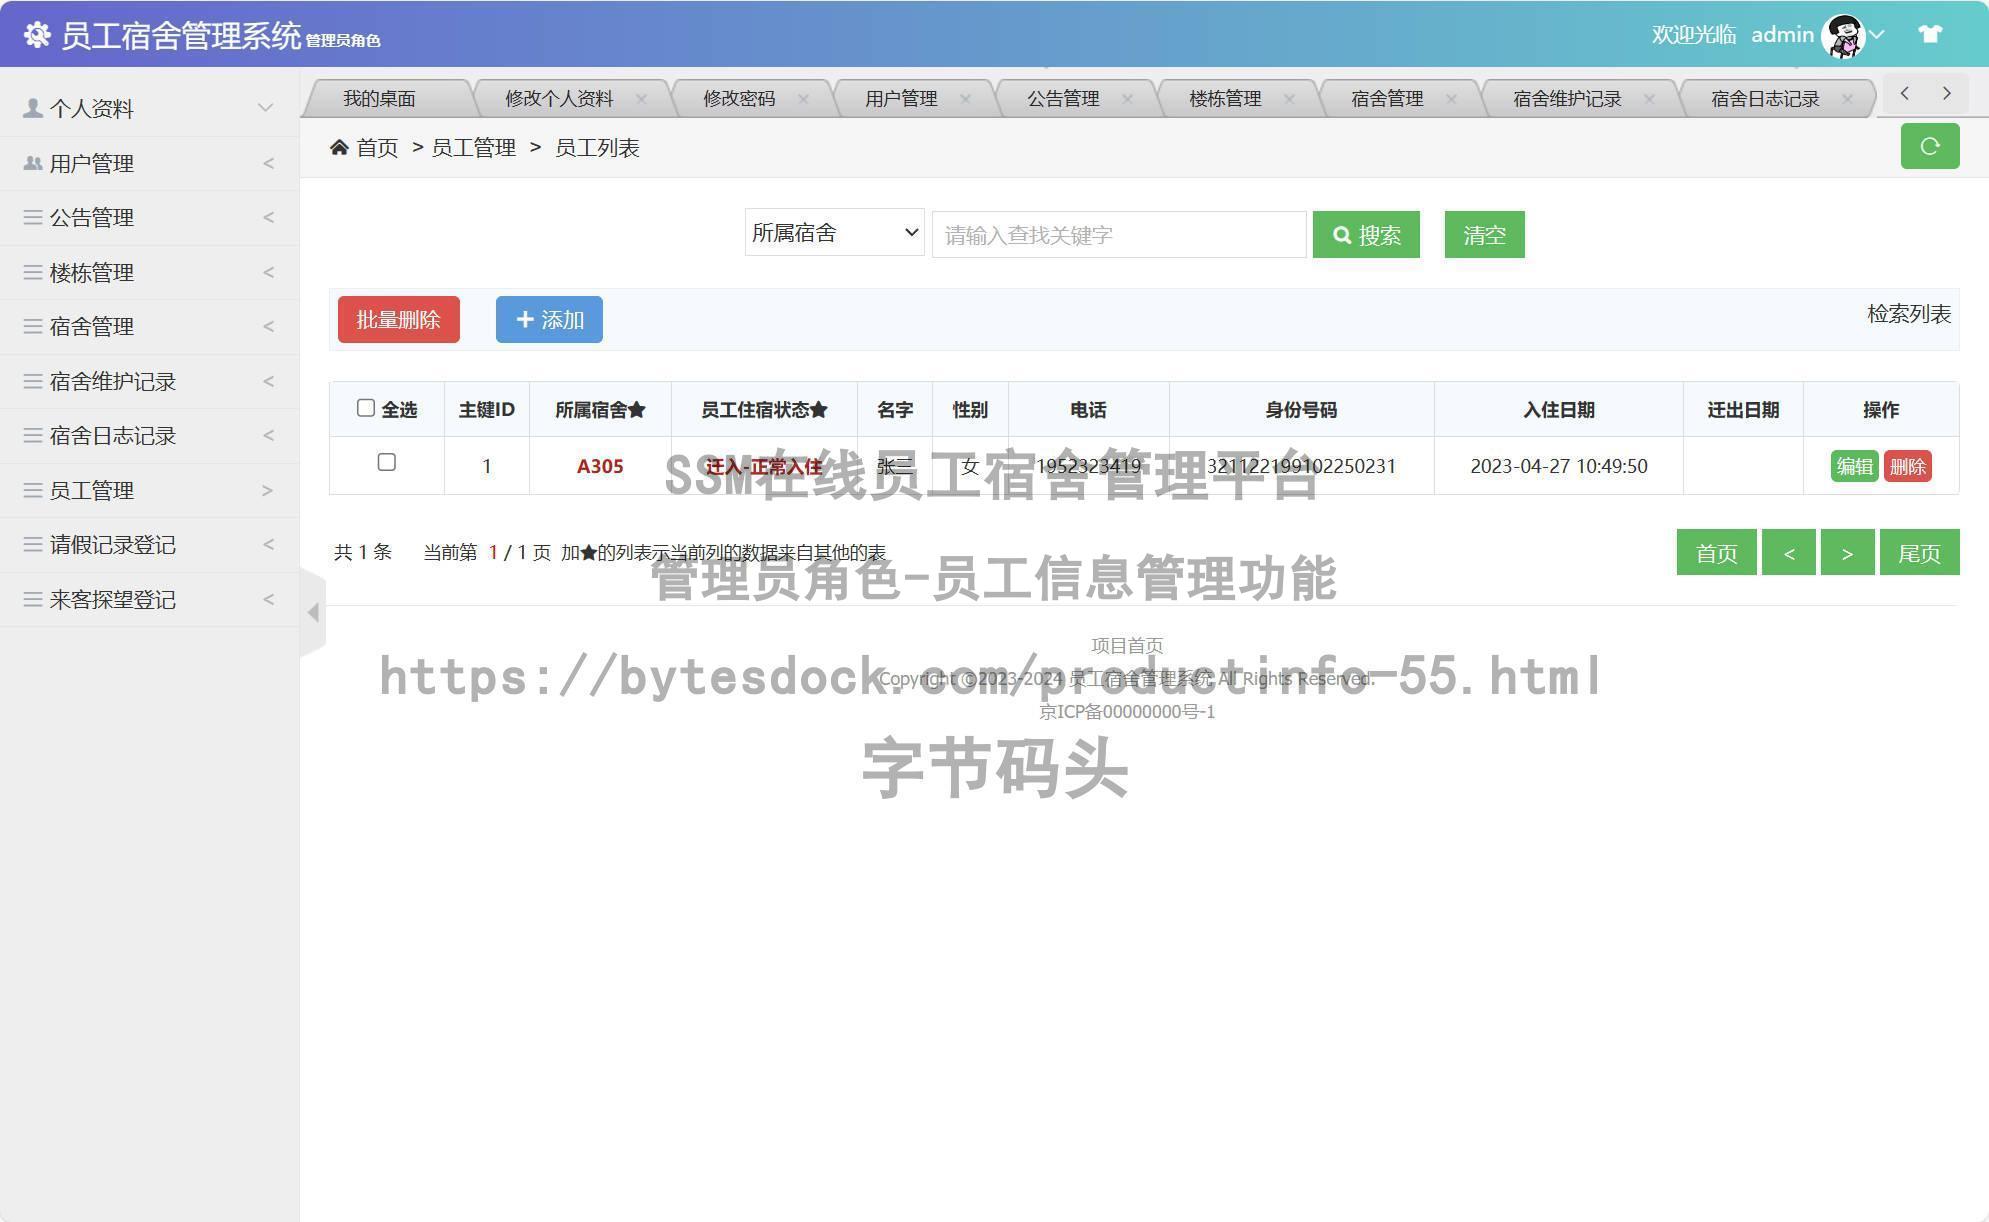The width and height of the screenshot is (1989, 1222).
Task: Click the 员工管理 breadcrumb link
Action: click(473, 148)
